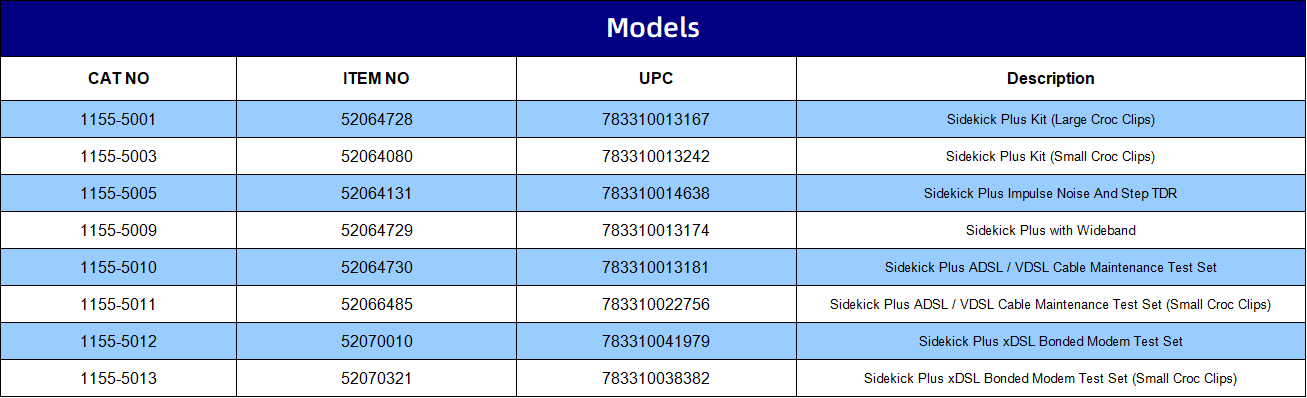Click catalog number 1155-5010 cell
The height and width of the screenshot is (398, 1307).
[119, 267]
